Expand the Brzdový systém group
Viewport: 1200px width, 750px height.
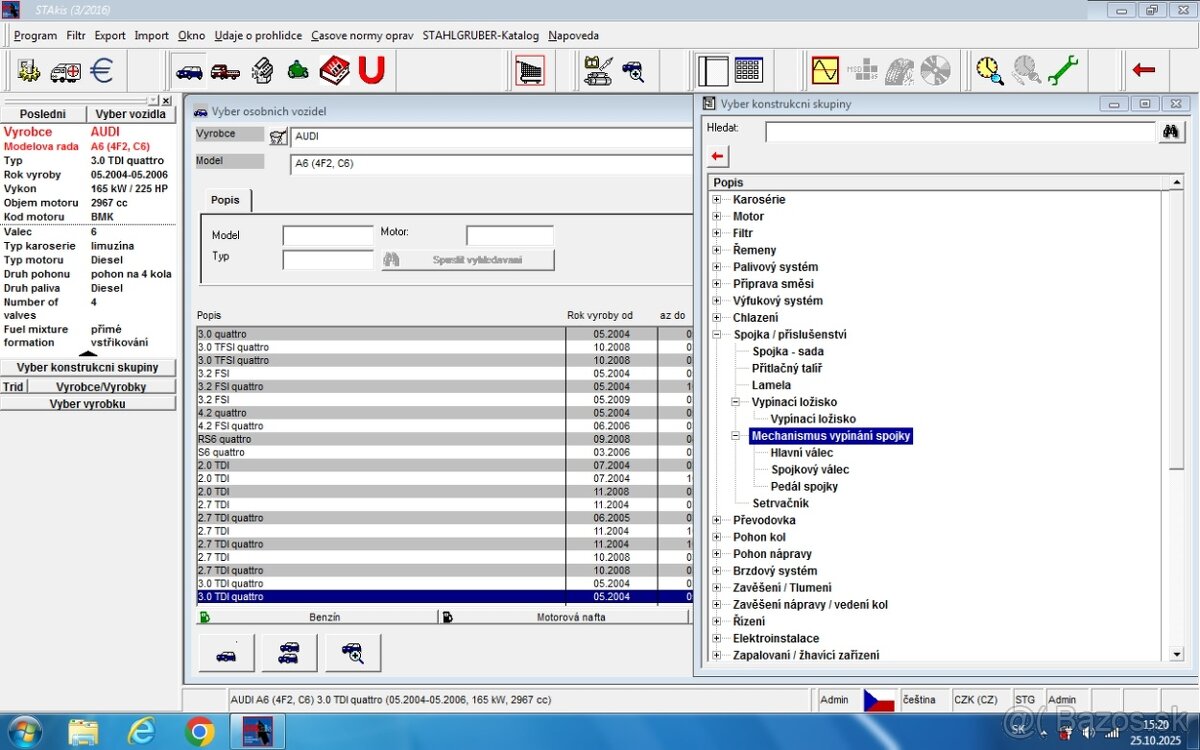click(x=716, y=570)
